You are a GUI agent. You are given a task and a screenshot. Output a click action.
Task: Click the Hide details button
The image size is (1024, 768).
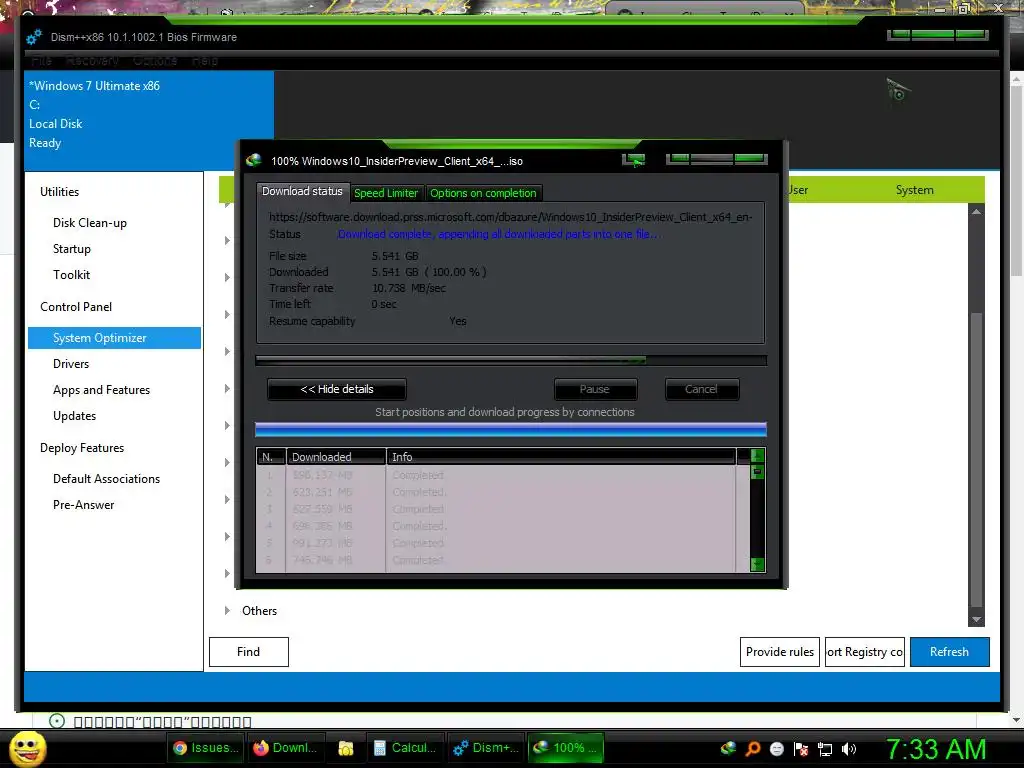[x=337, y=389]
